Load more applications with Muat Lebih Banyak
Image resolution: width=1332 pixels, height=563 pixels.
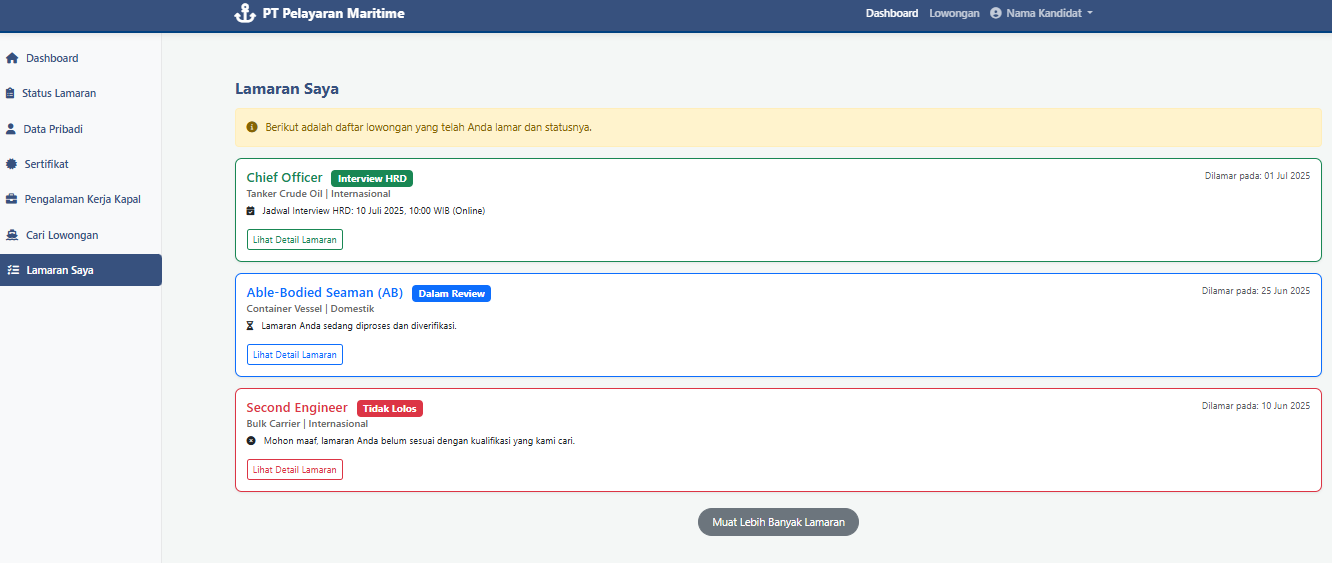point(778,522)
